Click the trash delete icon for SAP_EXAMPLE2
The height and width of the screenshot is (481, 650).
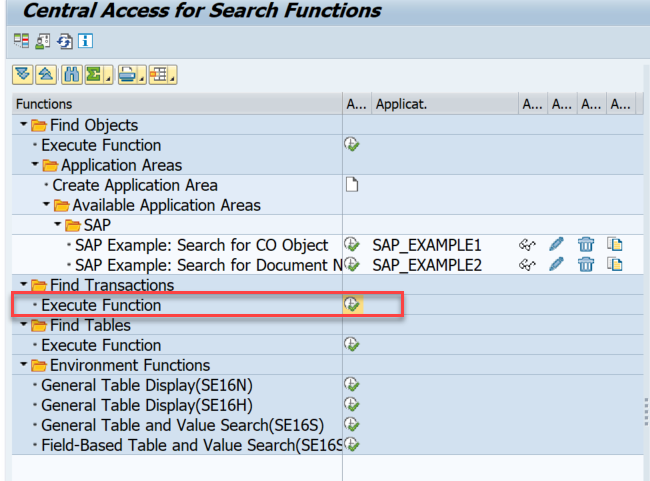click(x=587, y=265)
